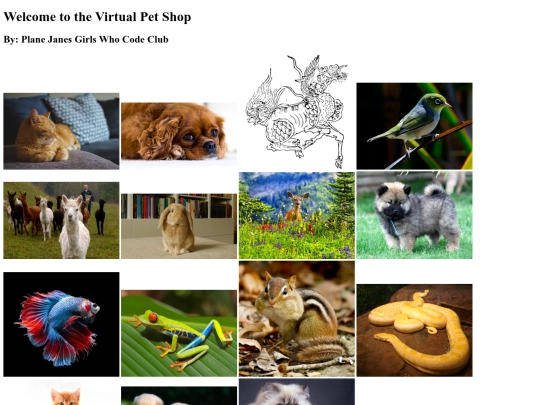
Task: Select the red and blue betta fish
Action: pyautogui.click(x=61, y=324)
